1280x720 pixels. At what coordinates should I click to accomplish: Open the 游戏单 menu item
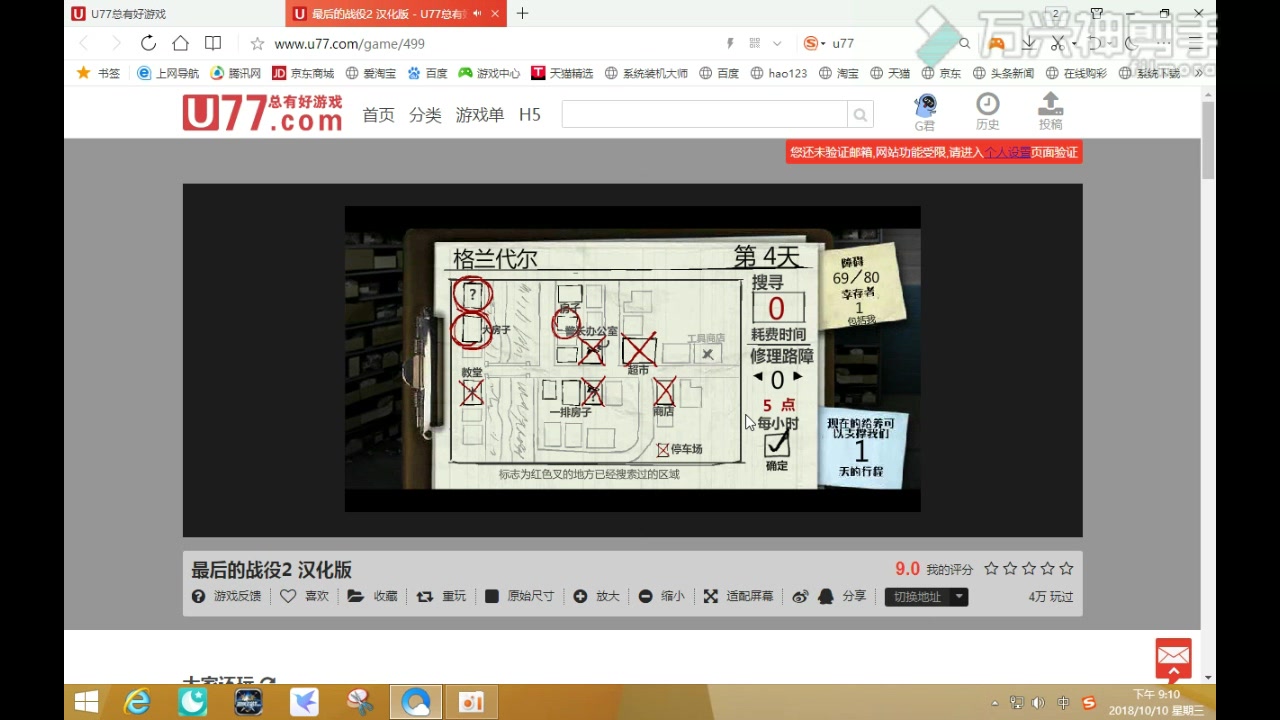click(480, 115)
